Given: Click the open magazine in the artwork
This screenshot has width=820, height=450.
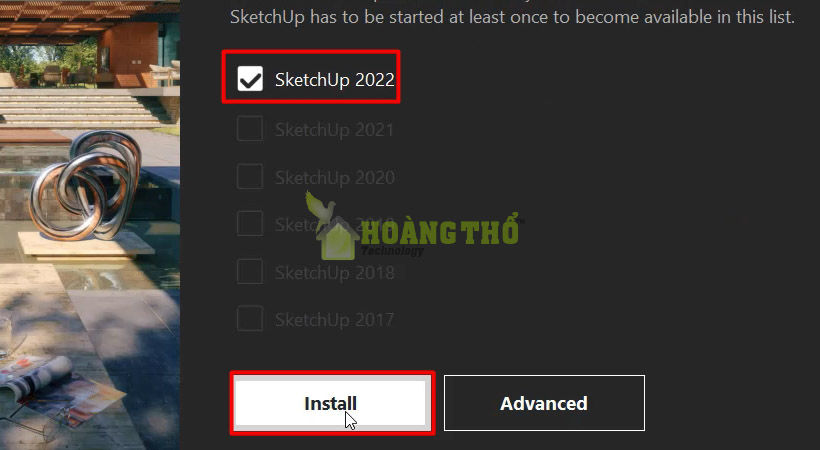Looking at the screenshot, I should pyautogui.click(x=58, y=392).
